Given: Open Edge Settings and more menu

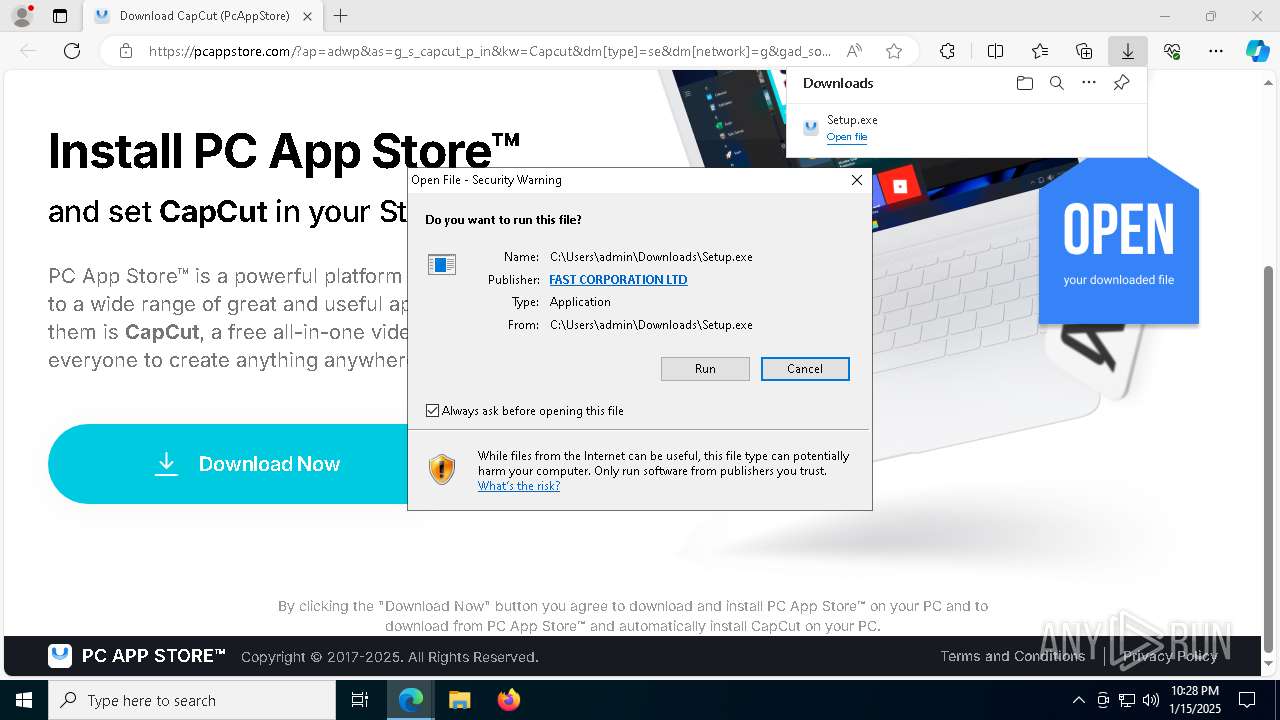Looking at the screenshot, I should click(x=1216, y=51).
